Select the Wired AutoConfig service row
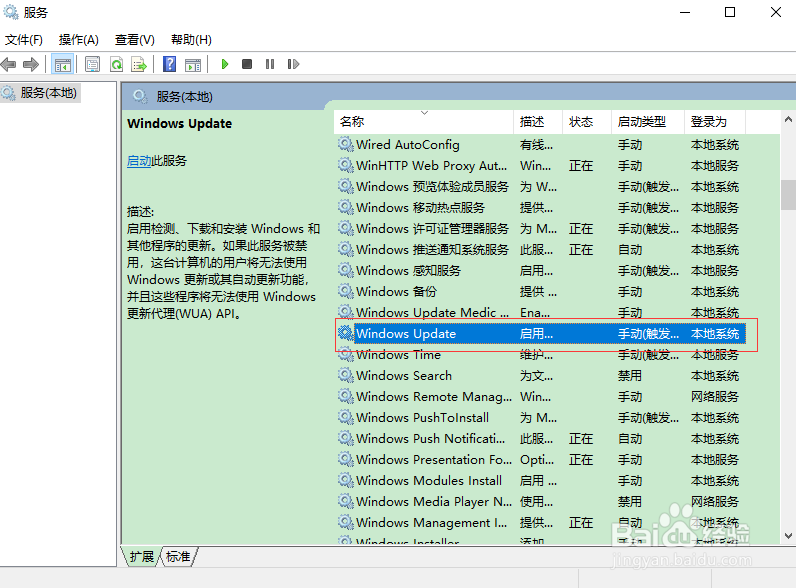Screen dimensions: 796x588 pos(540,145)
